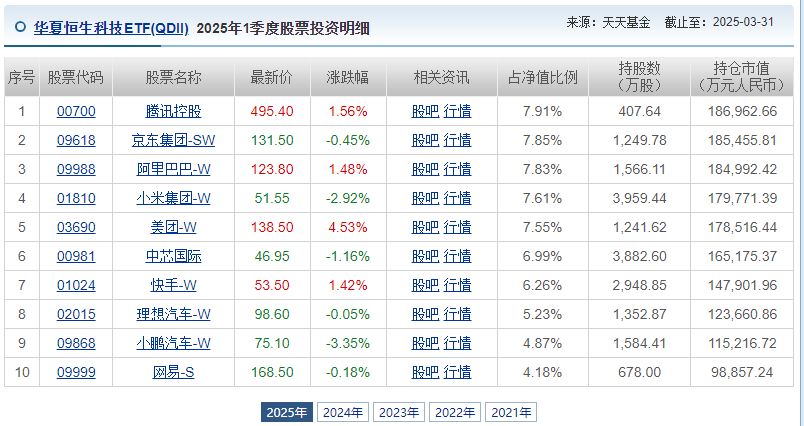Viewport: 804px width, 426px height.
Task: Click the circle icon before the fund title
Action: [21, 27]
